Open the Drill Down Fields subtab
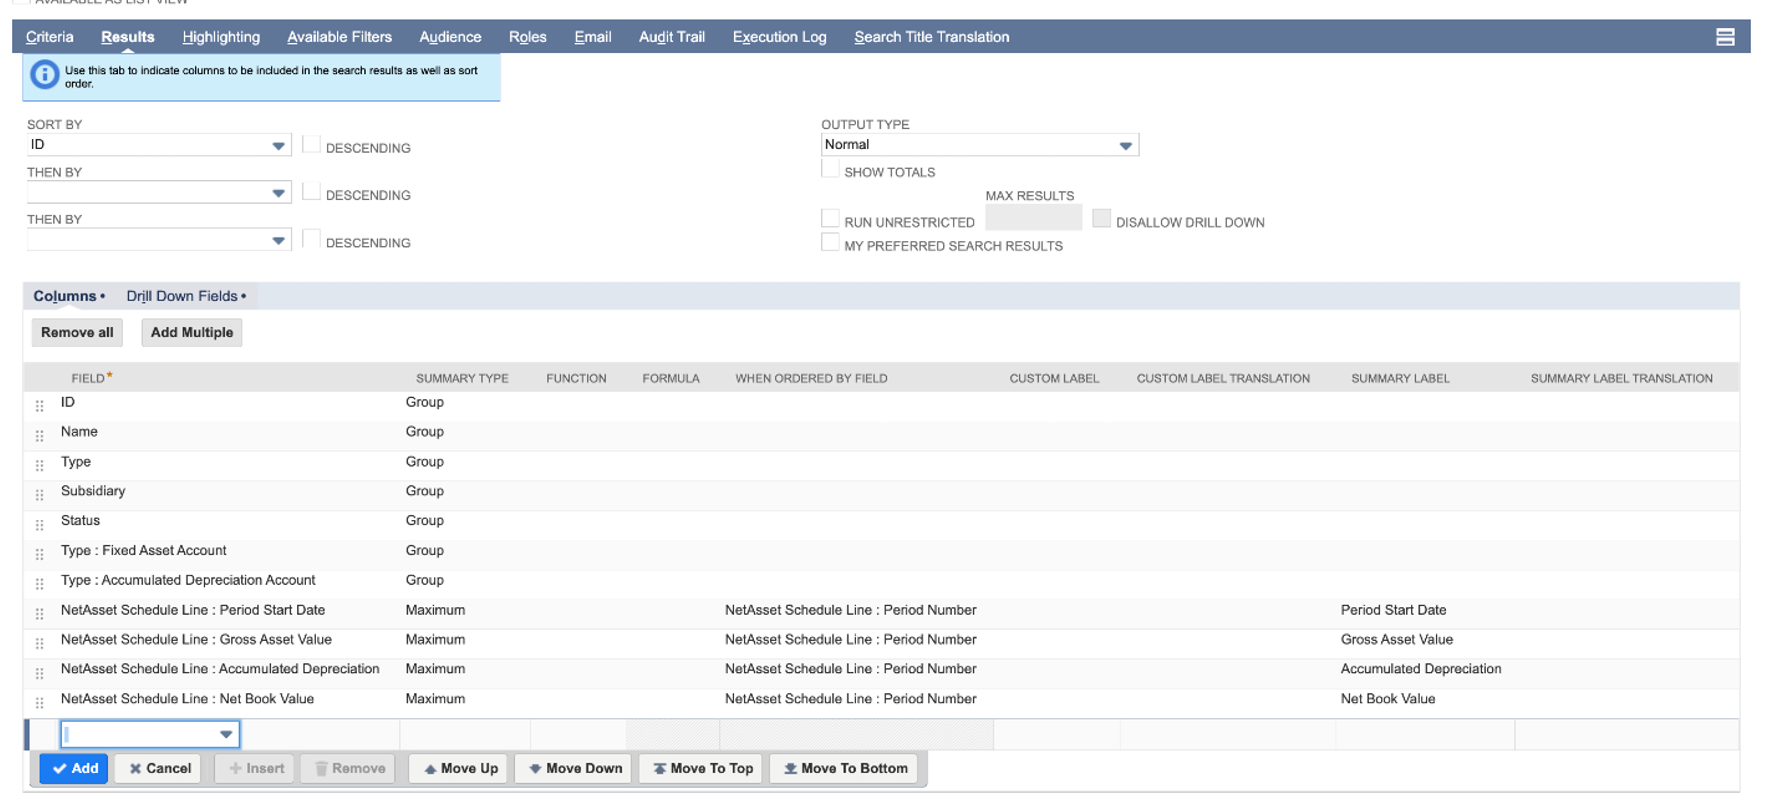The image size is (1770, 799). pyautogui.click(x=182, y=296)
